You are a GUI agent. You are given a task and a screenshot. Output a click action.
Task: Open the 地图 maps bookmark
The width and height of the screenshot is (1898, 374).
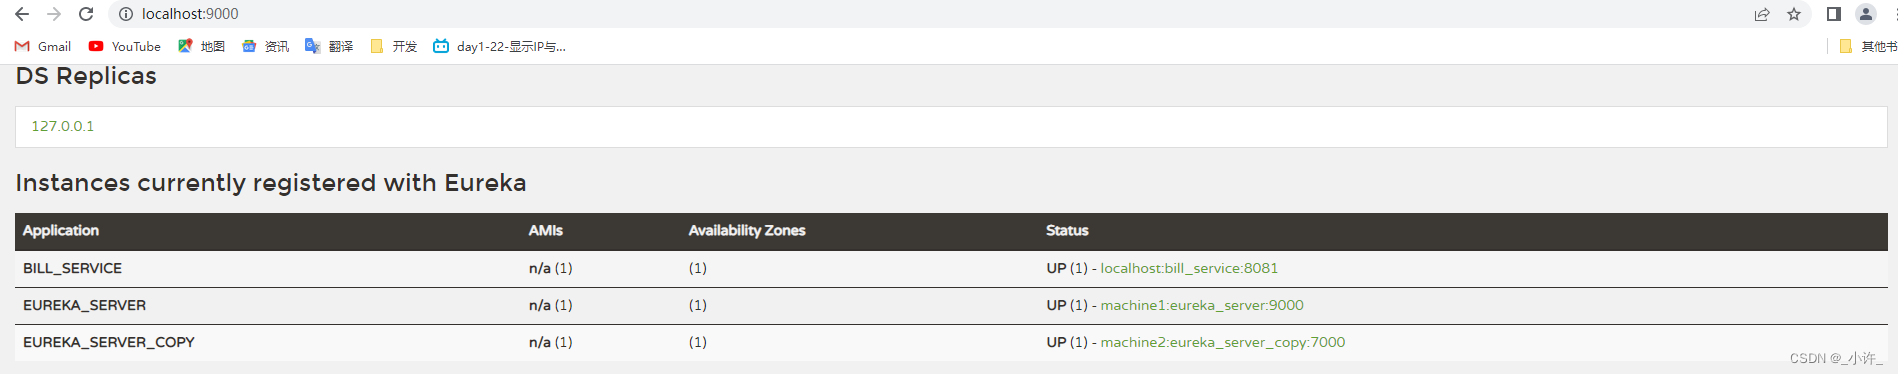201,46
